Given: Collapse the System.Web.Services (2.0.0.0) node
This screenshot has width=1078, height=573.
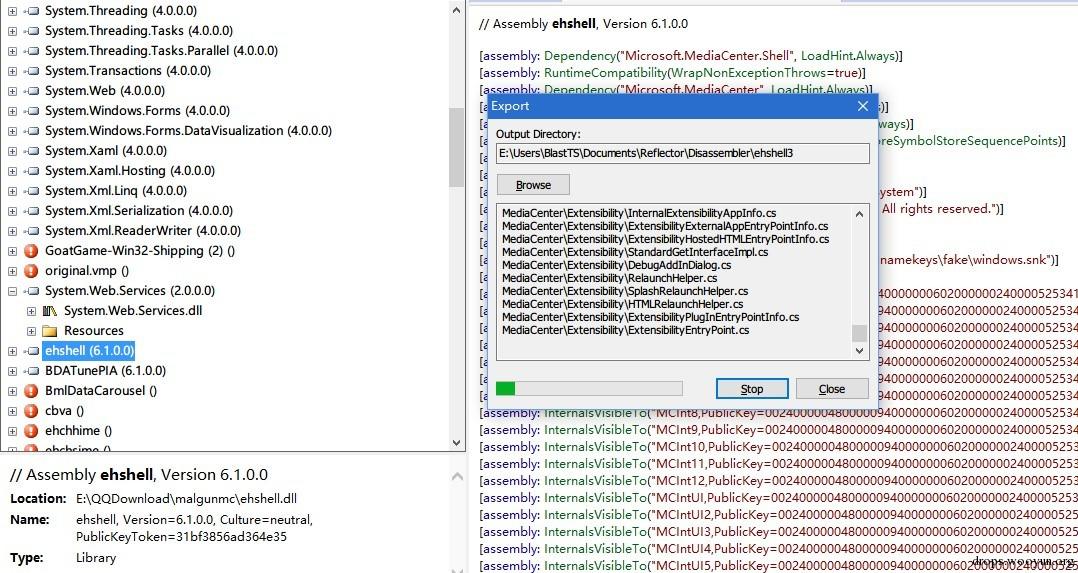Looking at the screenshot, I should click(12, 291).
